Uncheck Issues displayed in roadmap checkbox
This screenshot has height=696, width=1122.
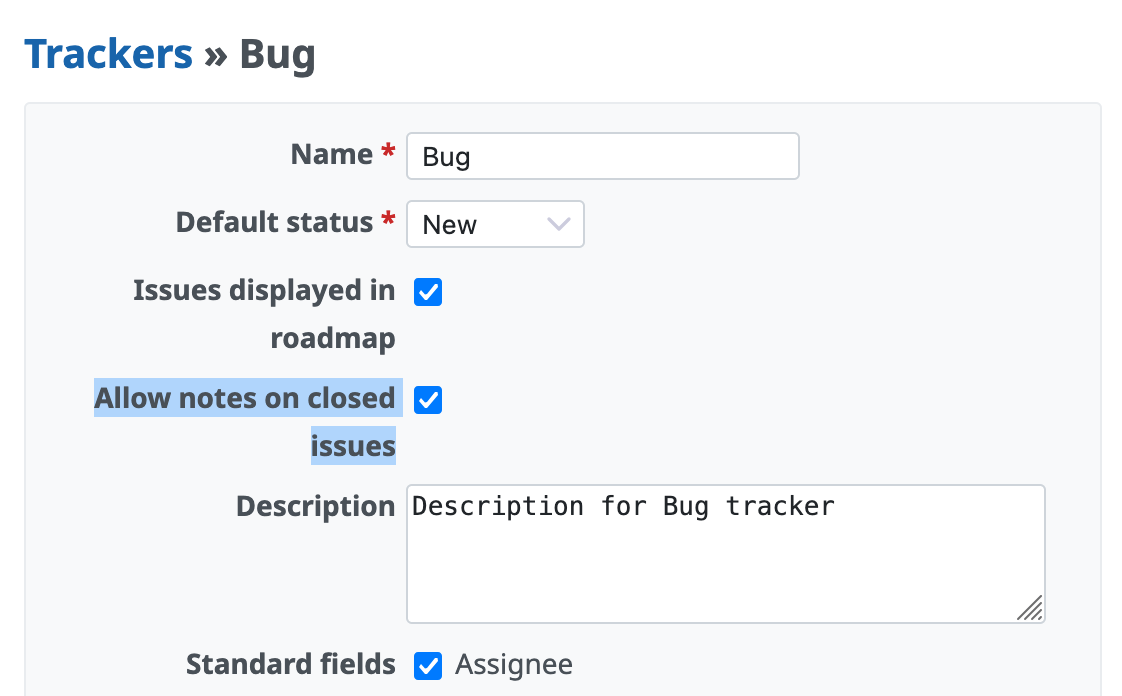(x=428, y=293)
